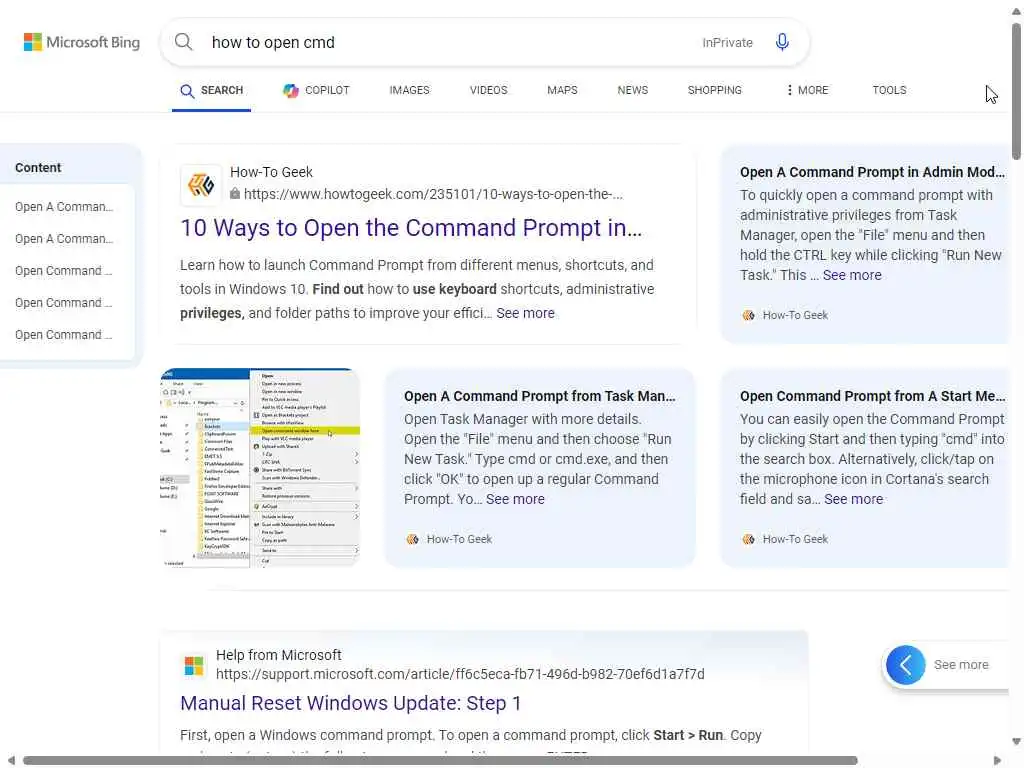
Task: Click How-To Geek source under Start Menu card
Action: pyautogui.click(x=785, y=539)
